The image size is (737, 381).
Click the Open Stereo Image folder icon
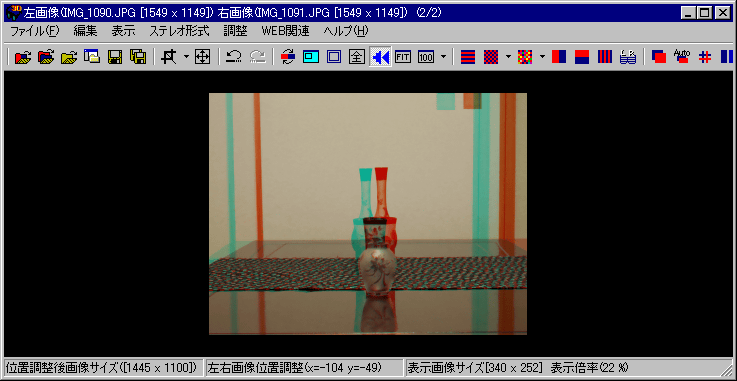coord(23,57)
